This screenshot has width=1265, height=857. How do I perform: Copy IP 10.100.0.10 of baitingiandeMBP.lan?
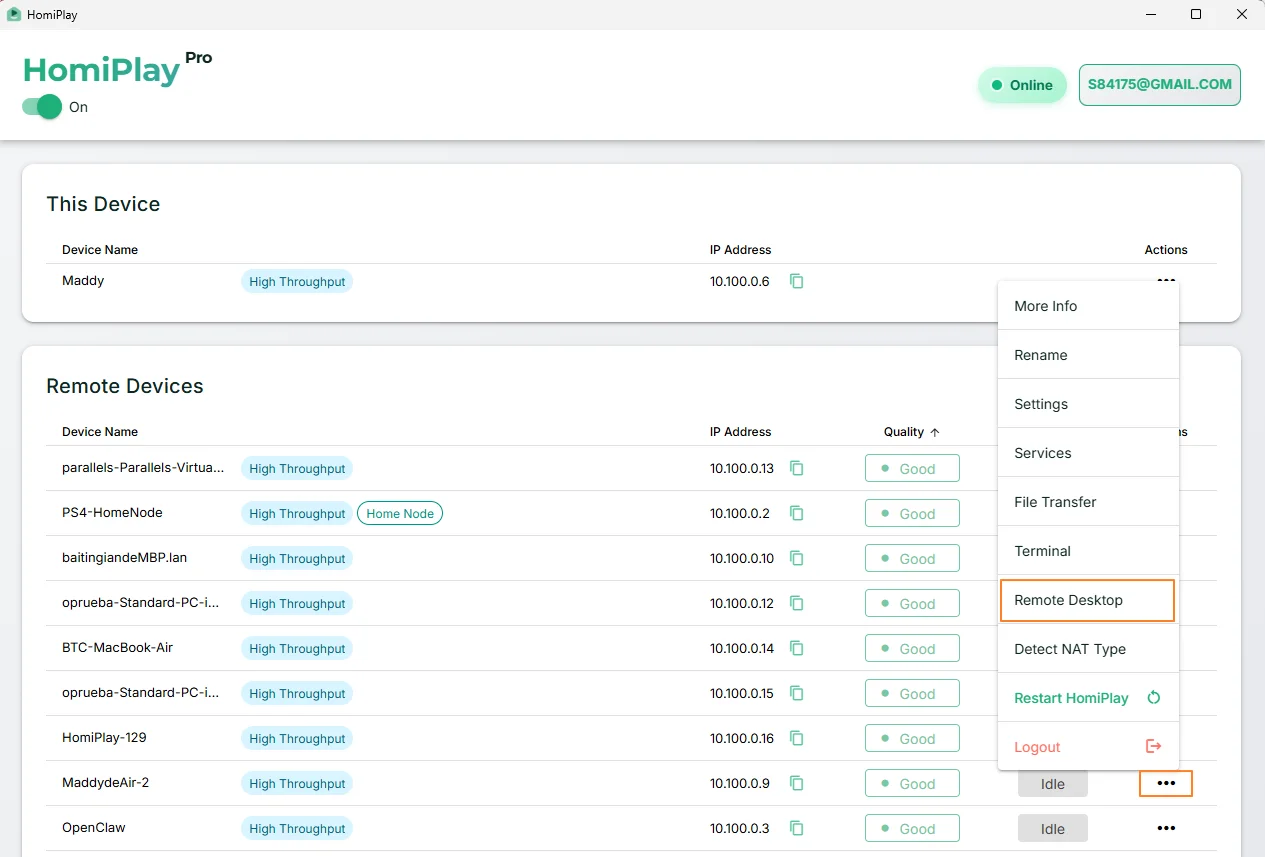tap(797, 558)
